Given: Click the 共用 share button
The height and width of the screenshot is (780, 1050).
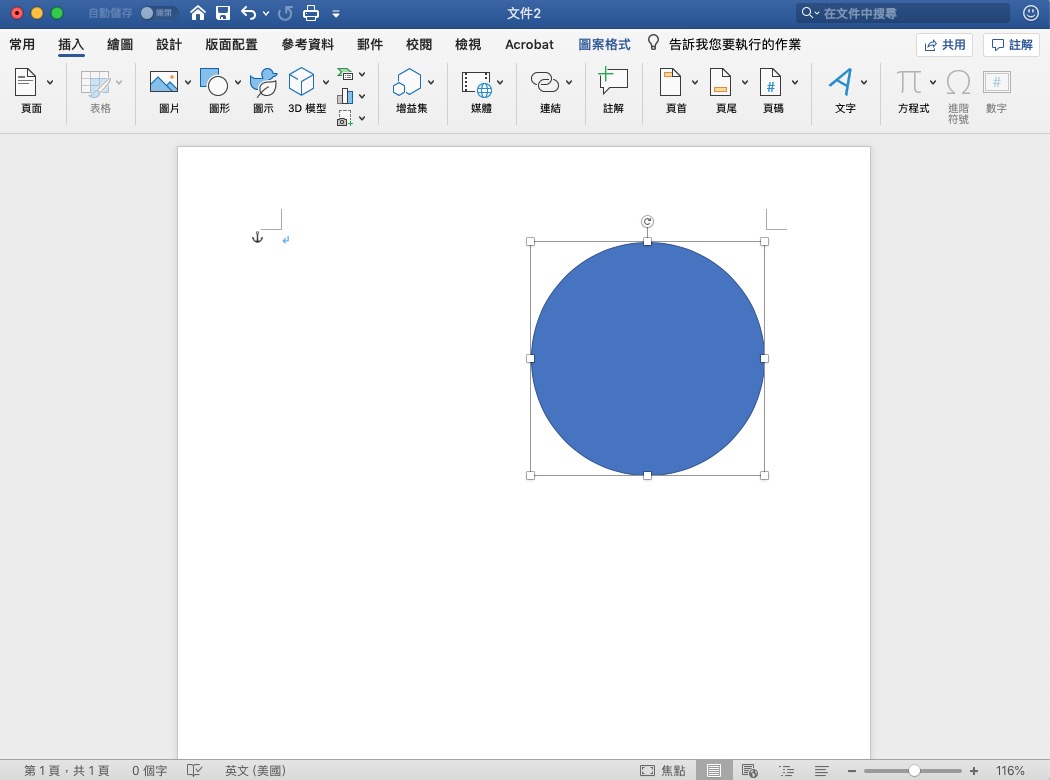Looking at the screenshot, I should 944,45.
